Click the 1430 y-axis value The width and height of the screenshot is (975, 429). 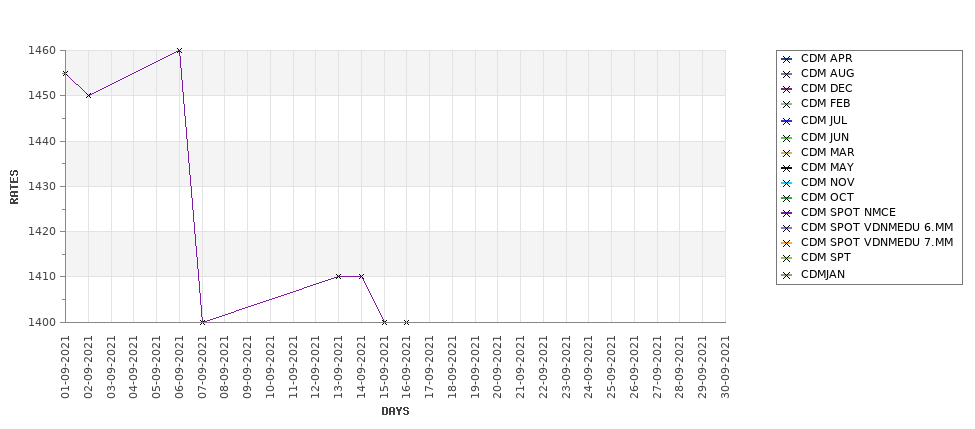42,186
